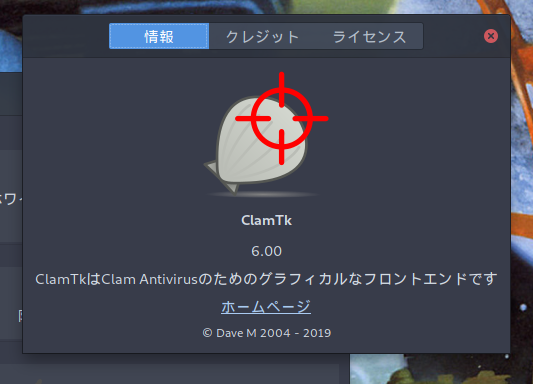
Task: Click the © Dave M 2004 - 2019 text
Action: [266, 333]
